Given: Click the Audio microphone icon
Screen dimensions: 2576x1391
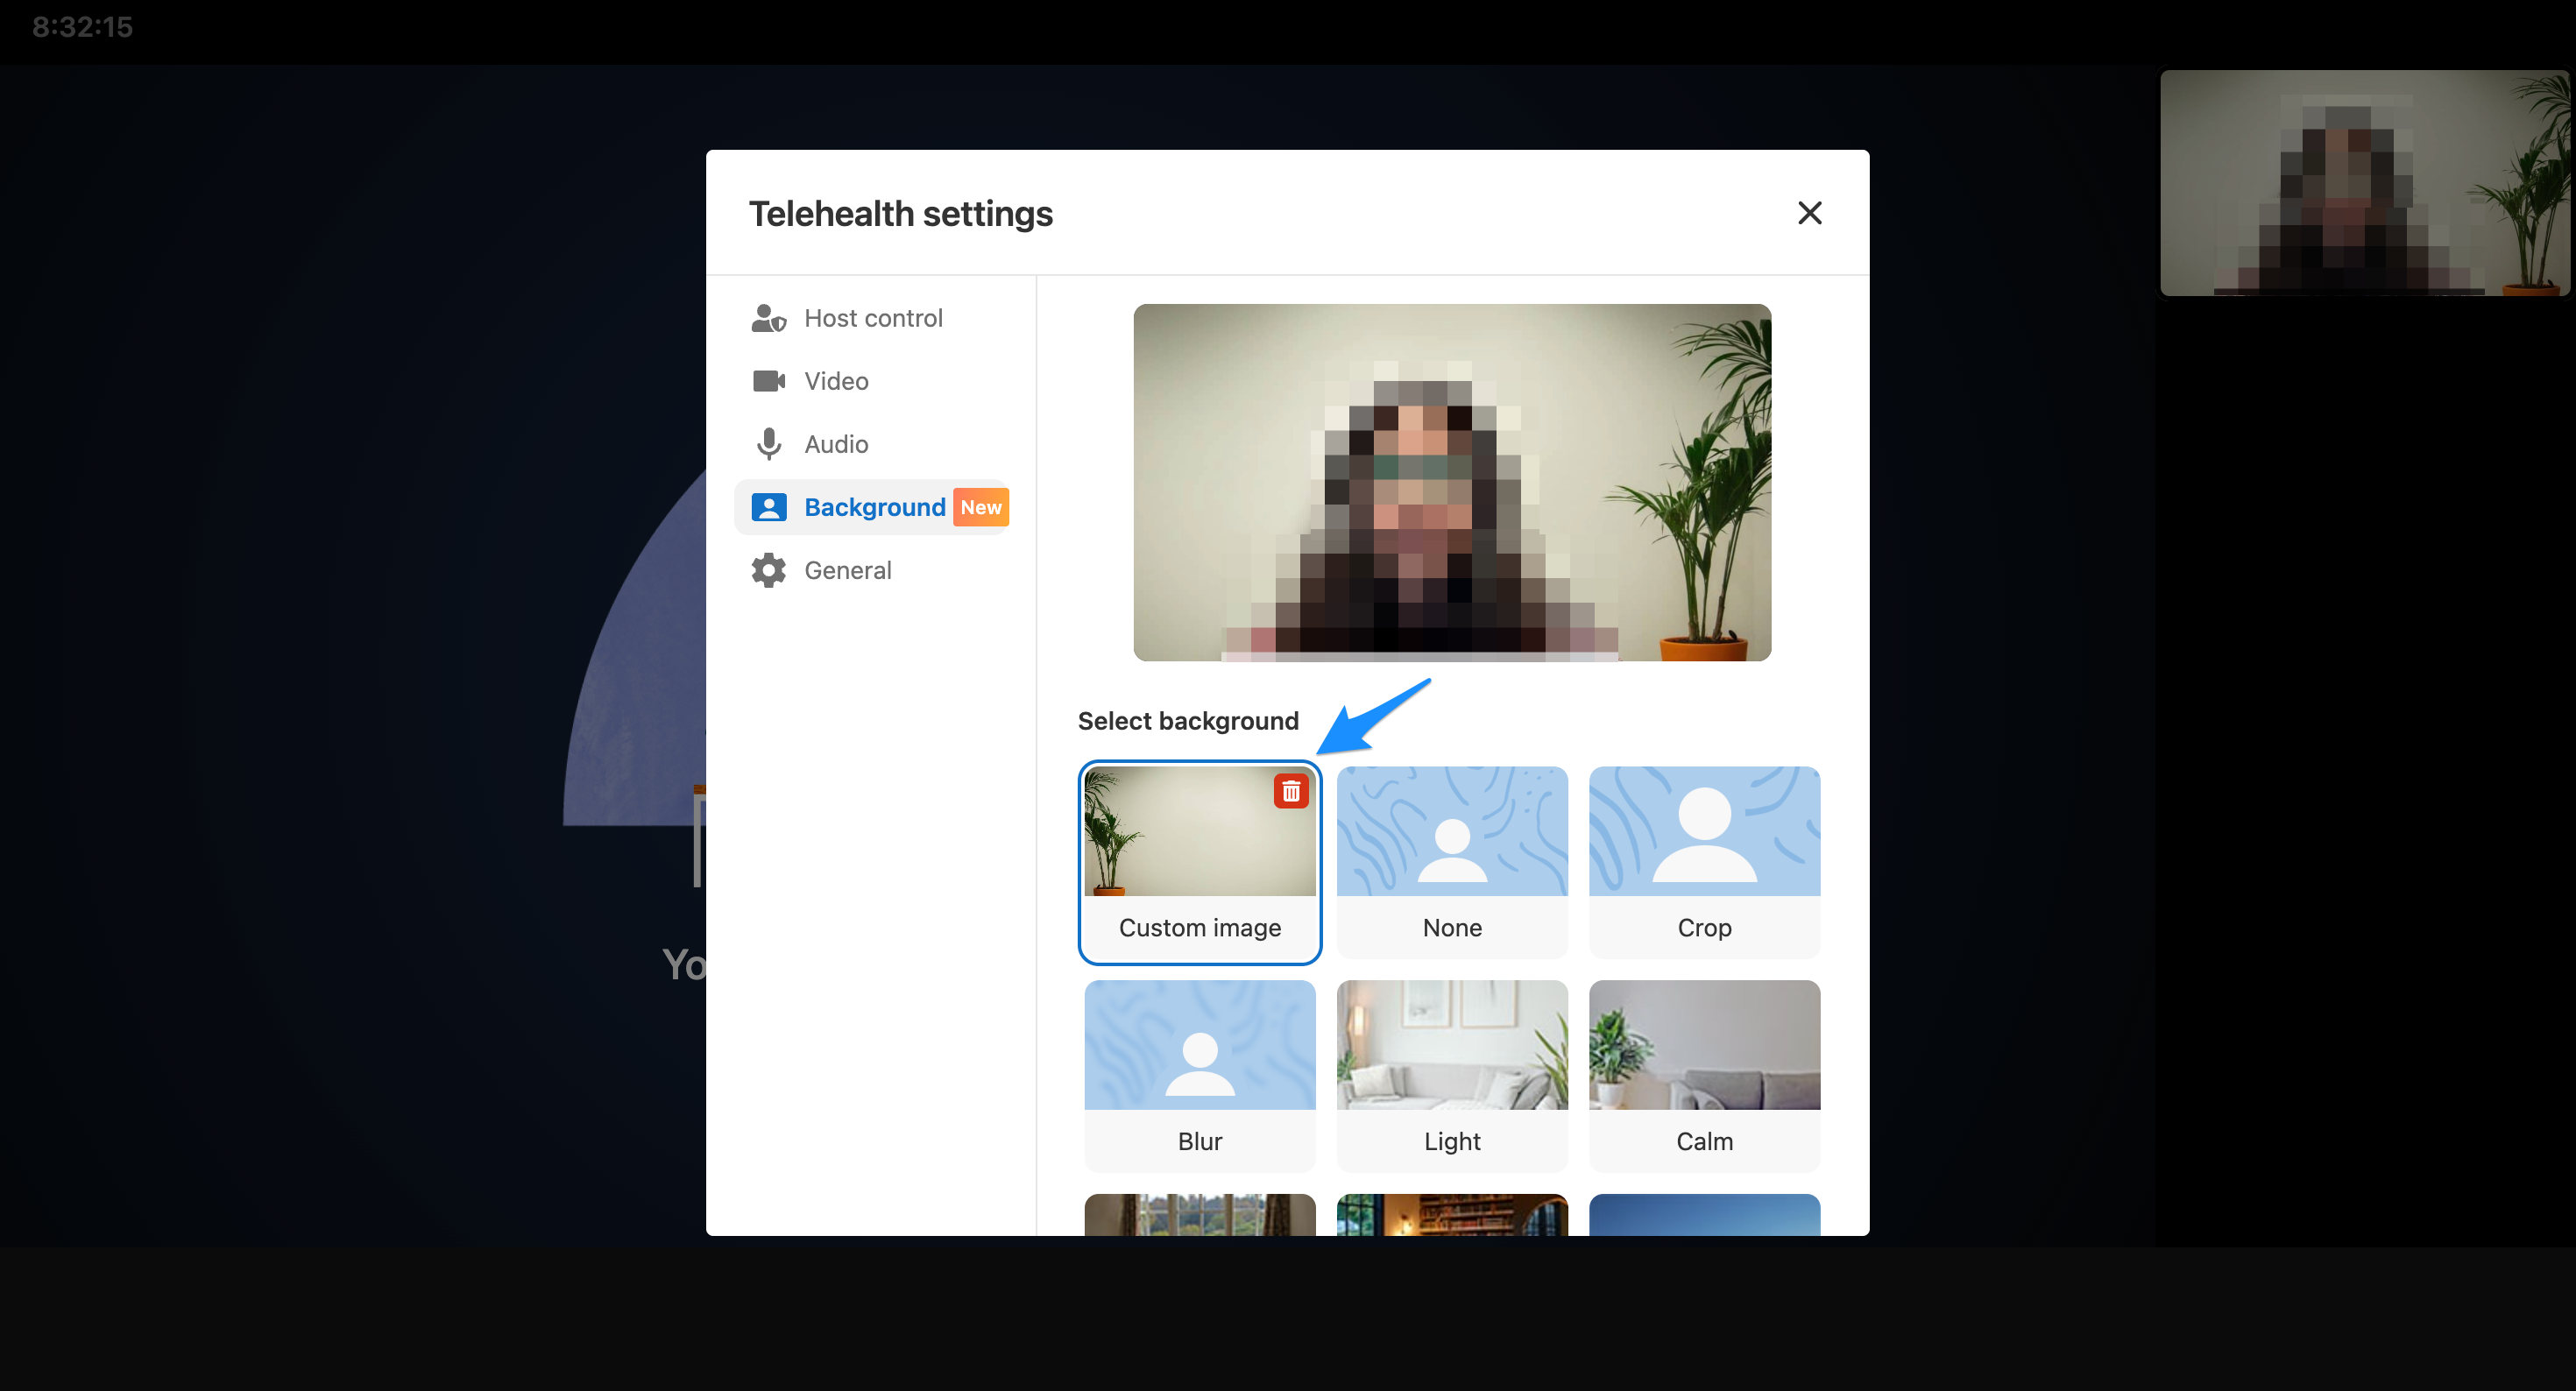Looking at the screenshot, I should [x=768, y=444].
